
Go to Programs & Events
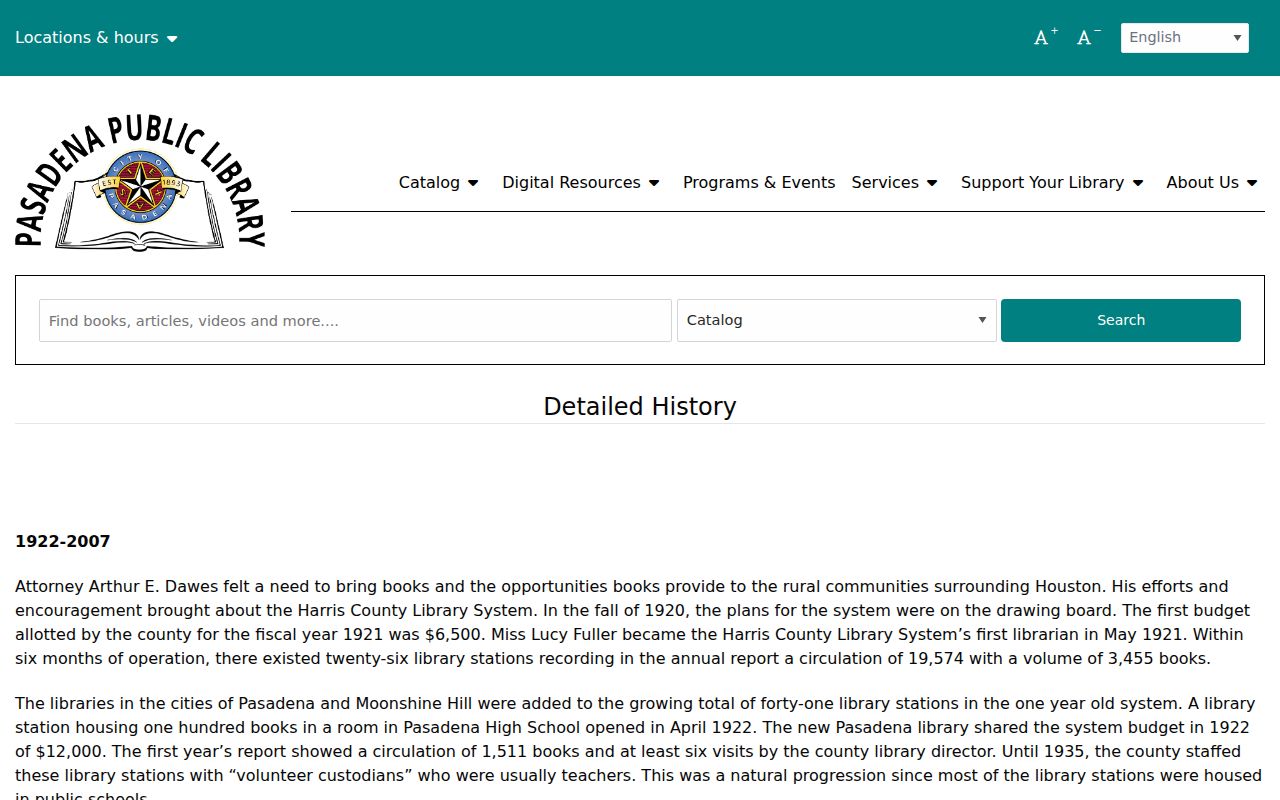point(759,182)
